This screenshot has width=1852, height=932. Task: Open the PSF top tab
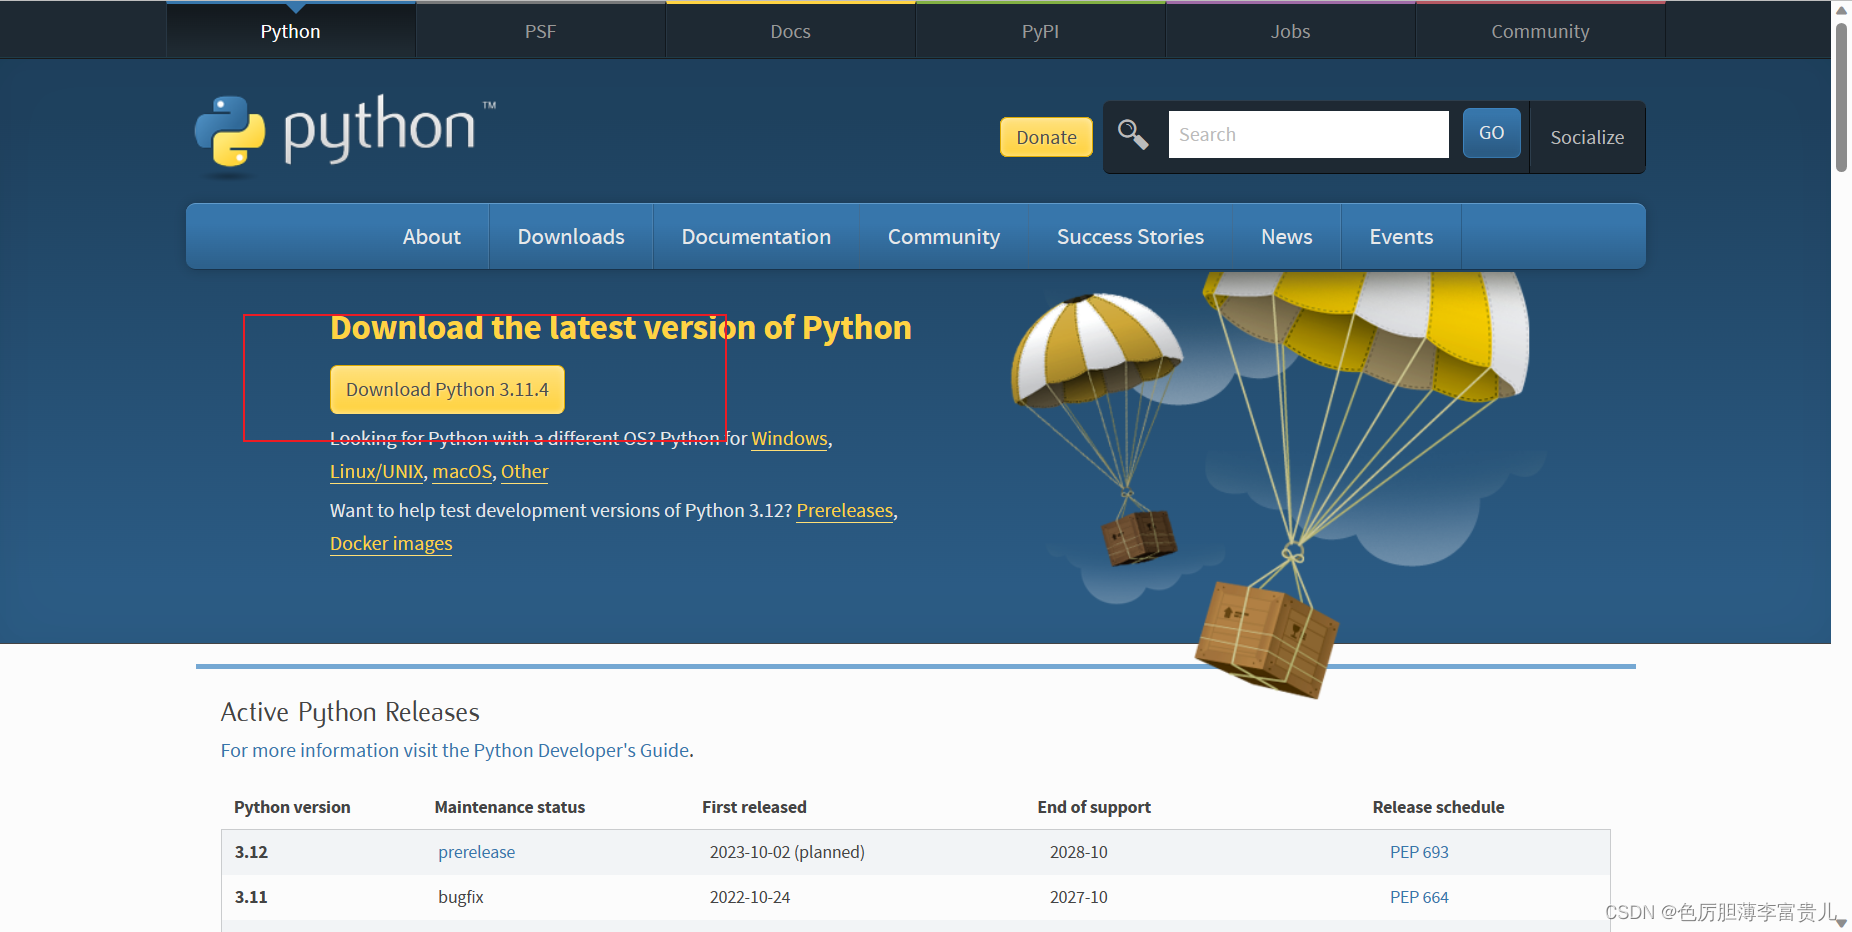(x=540, y=31)
